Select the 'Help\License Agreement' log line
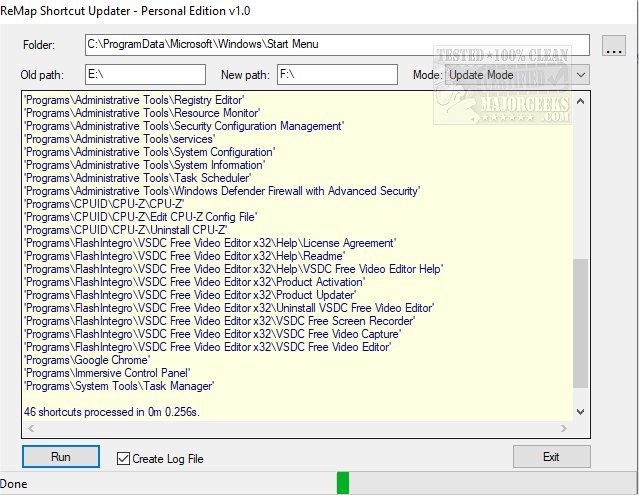The width and height of the screenshot is (639, 495). pos(210,243)
